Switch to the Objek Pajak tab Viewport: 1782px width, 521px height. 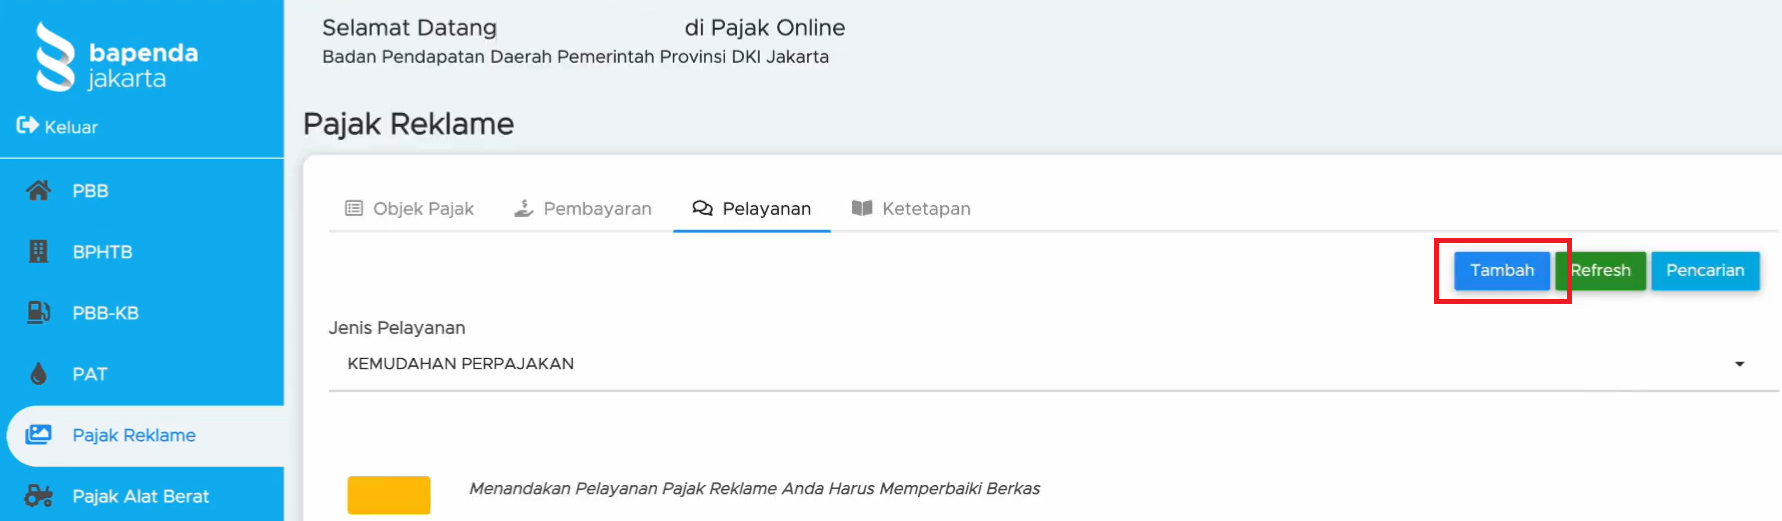pyautogui.click(x=410, y=208)
